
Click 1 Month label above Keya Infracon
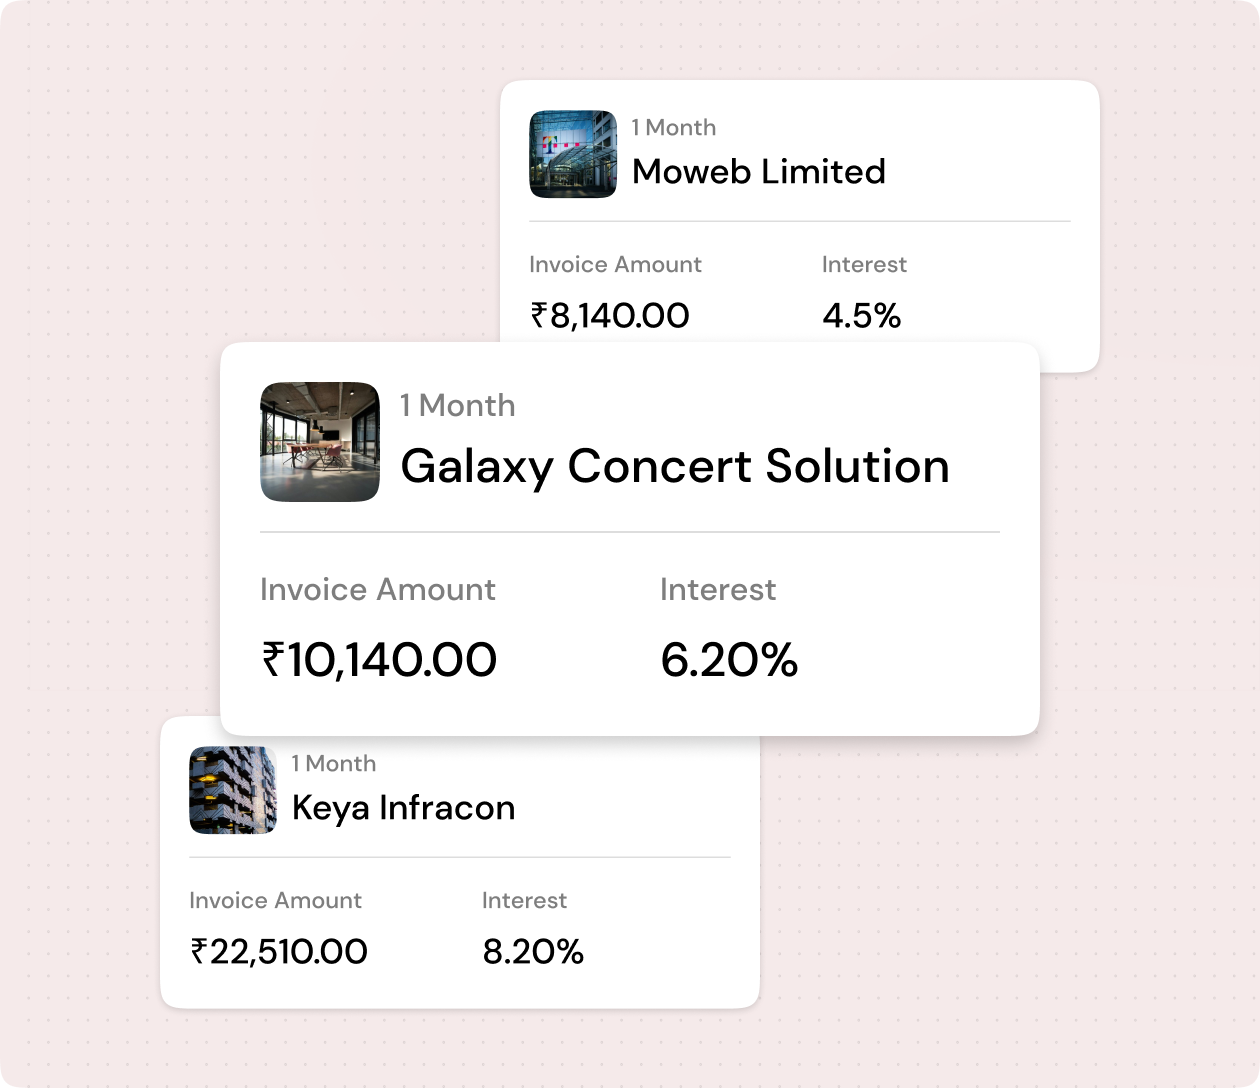tap(333, 763)
